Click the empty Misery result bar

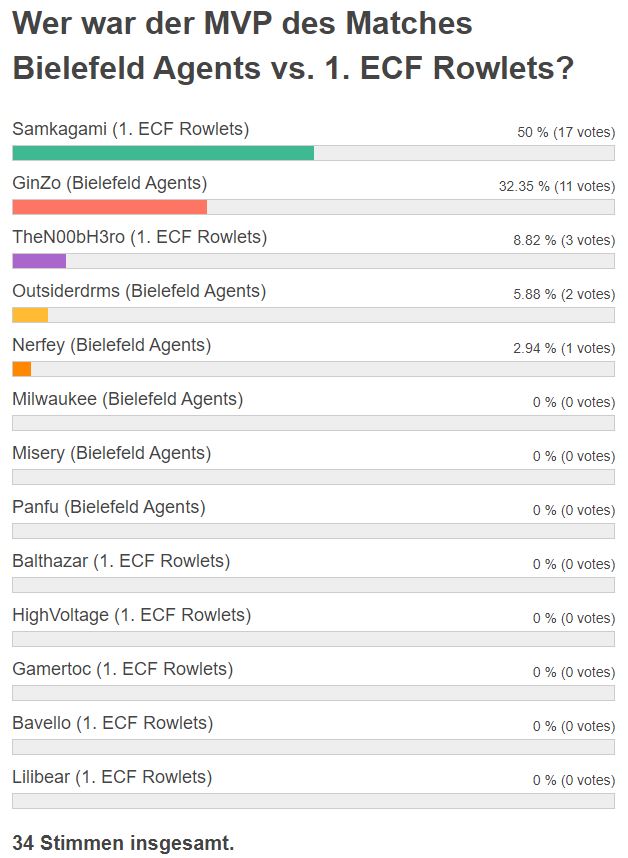[x=313, y=477]
